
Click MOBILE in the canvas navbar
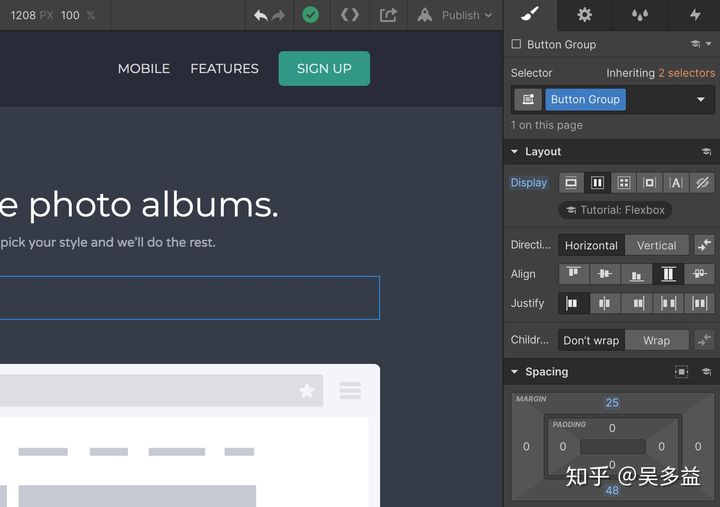144,68
